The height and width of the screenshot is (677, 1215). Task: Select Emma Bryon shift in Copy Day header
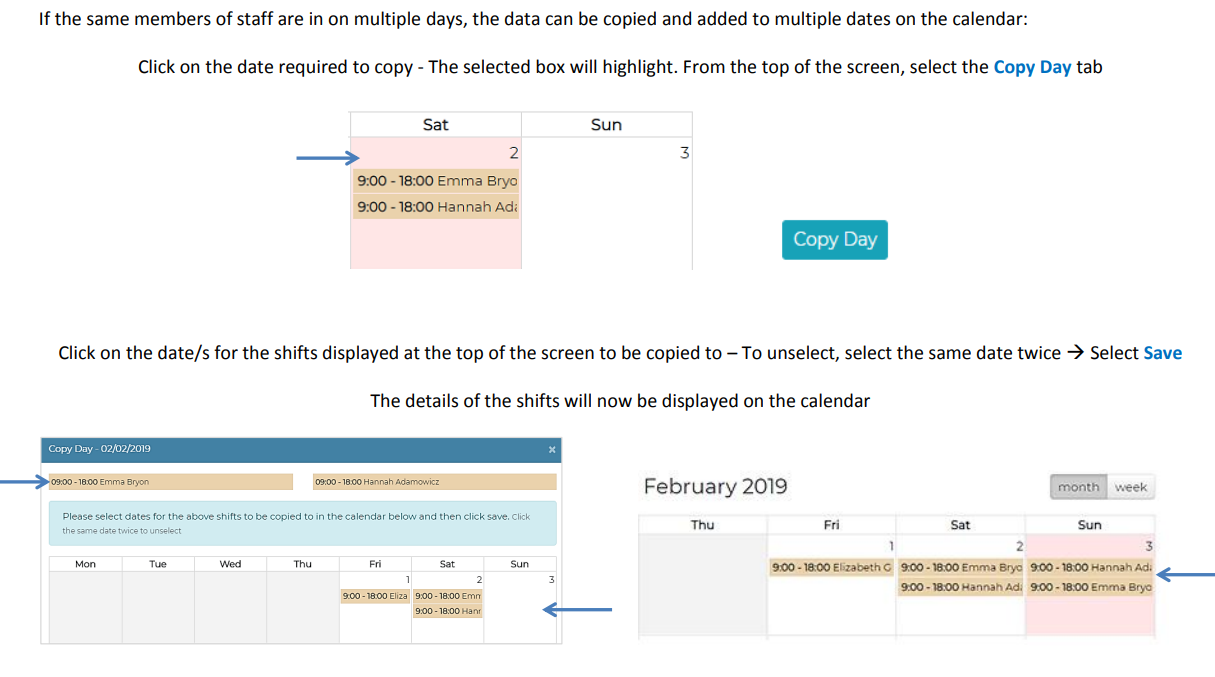point(170,482)
